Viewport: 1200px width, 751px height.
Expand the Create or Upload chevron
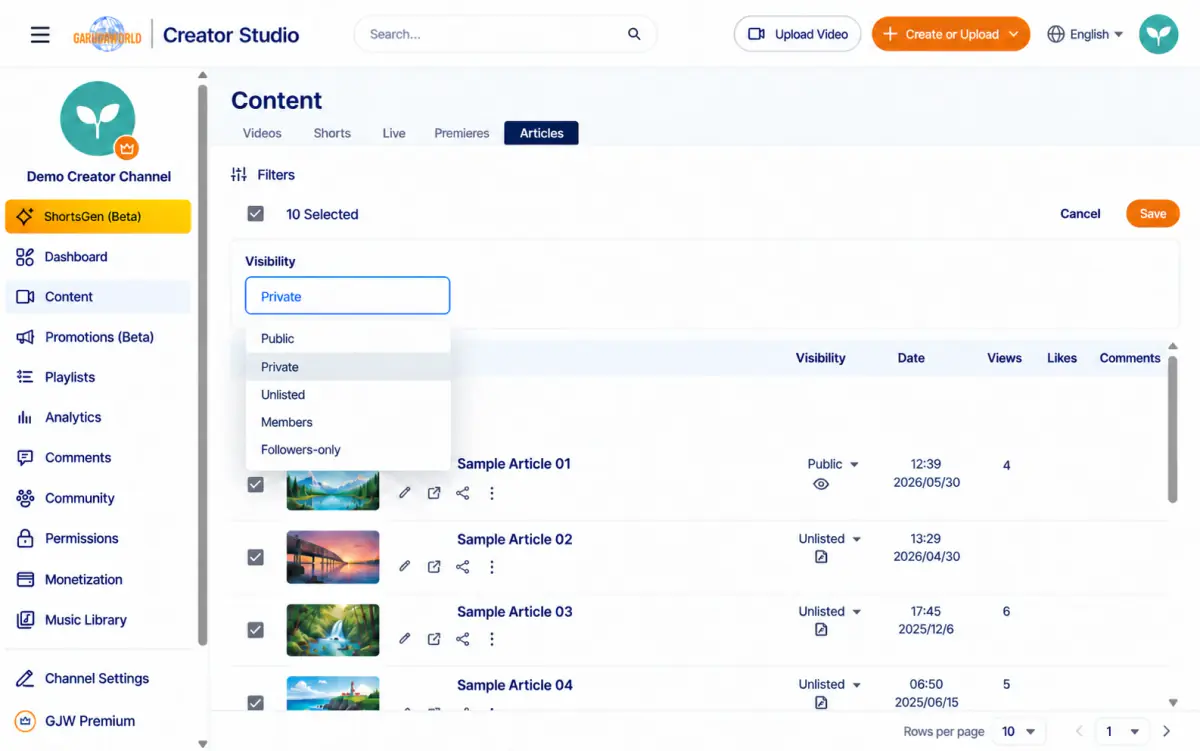pyautogui.click(x=1013, y=34)
